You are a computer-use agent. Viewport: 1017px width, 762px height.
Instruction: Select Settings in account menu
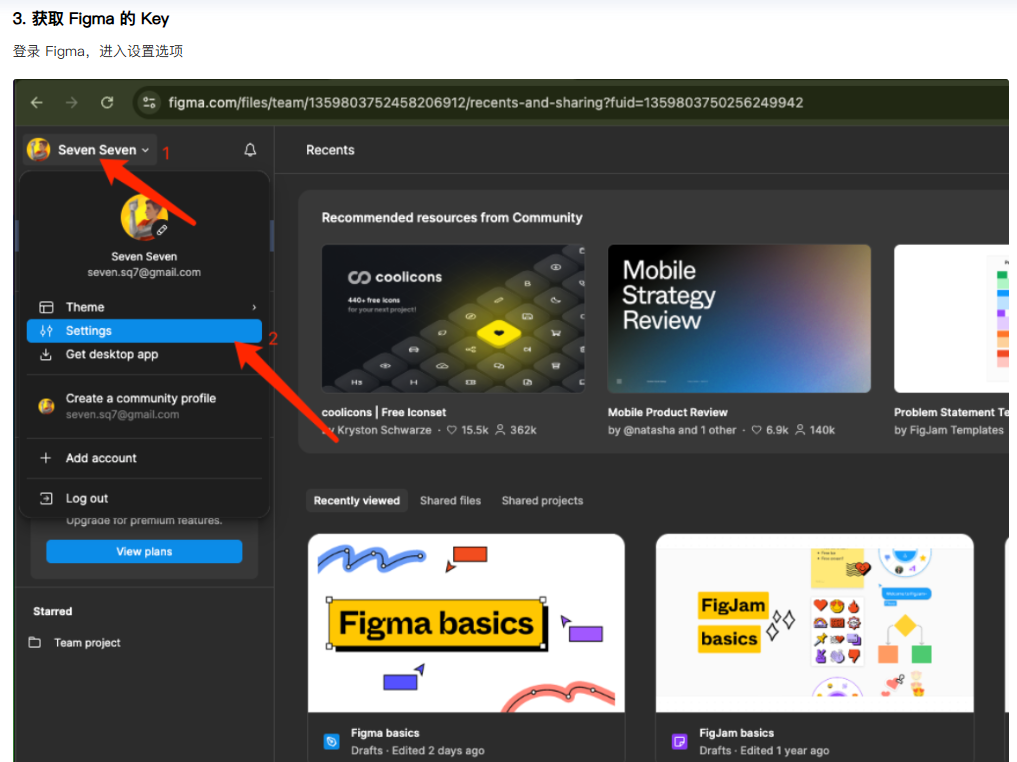point(144,331)
